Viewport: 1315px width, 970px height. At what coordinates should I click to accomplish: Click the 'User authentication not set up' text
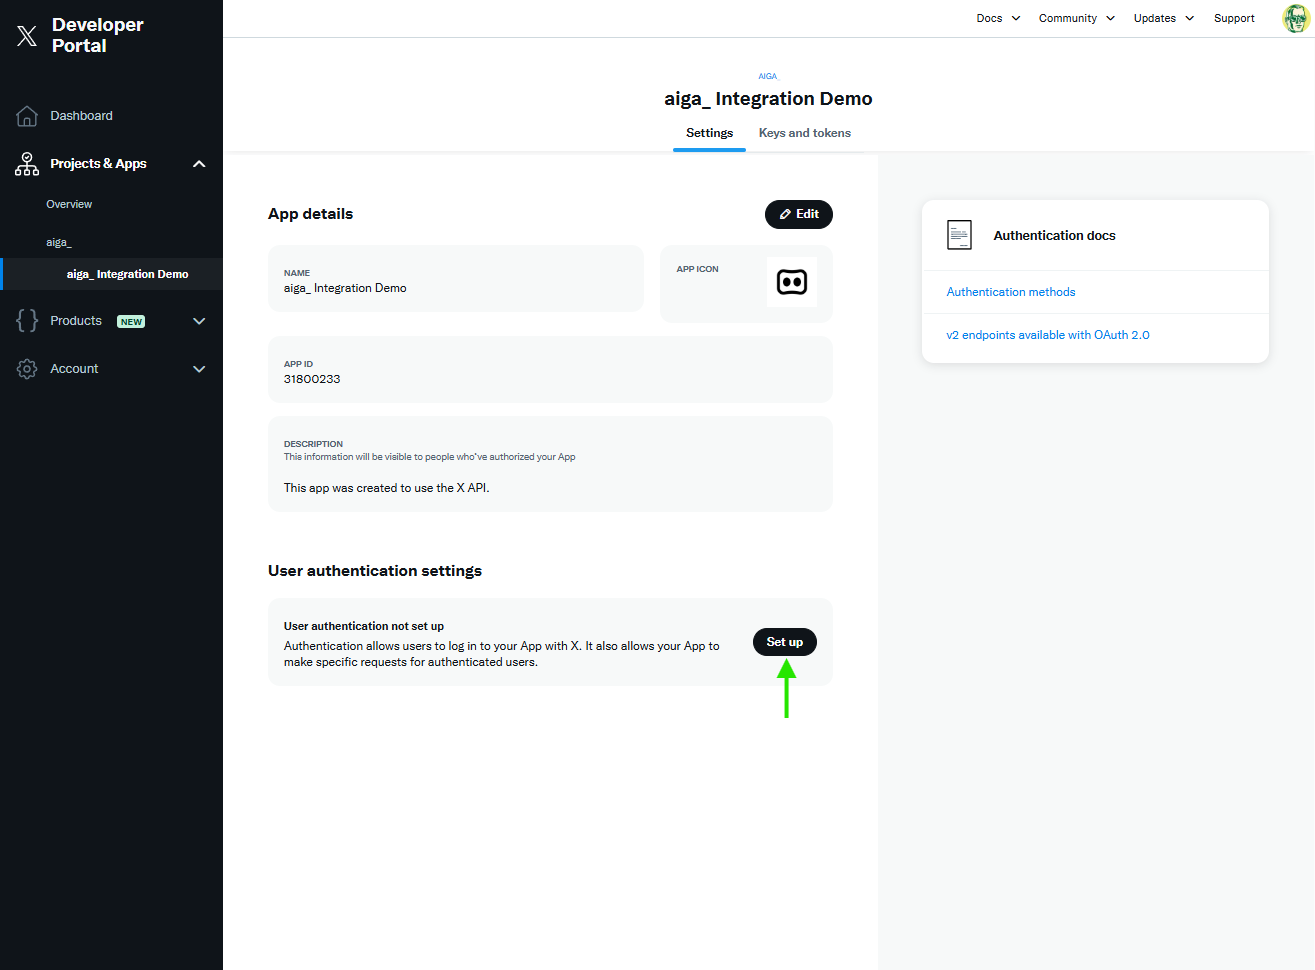(x=364, y=626)
